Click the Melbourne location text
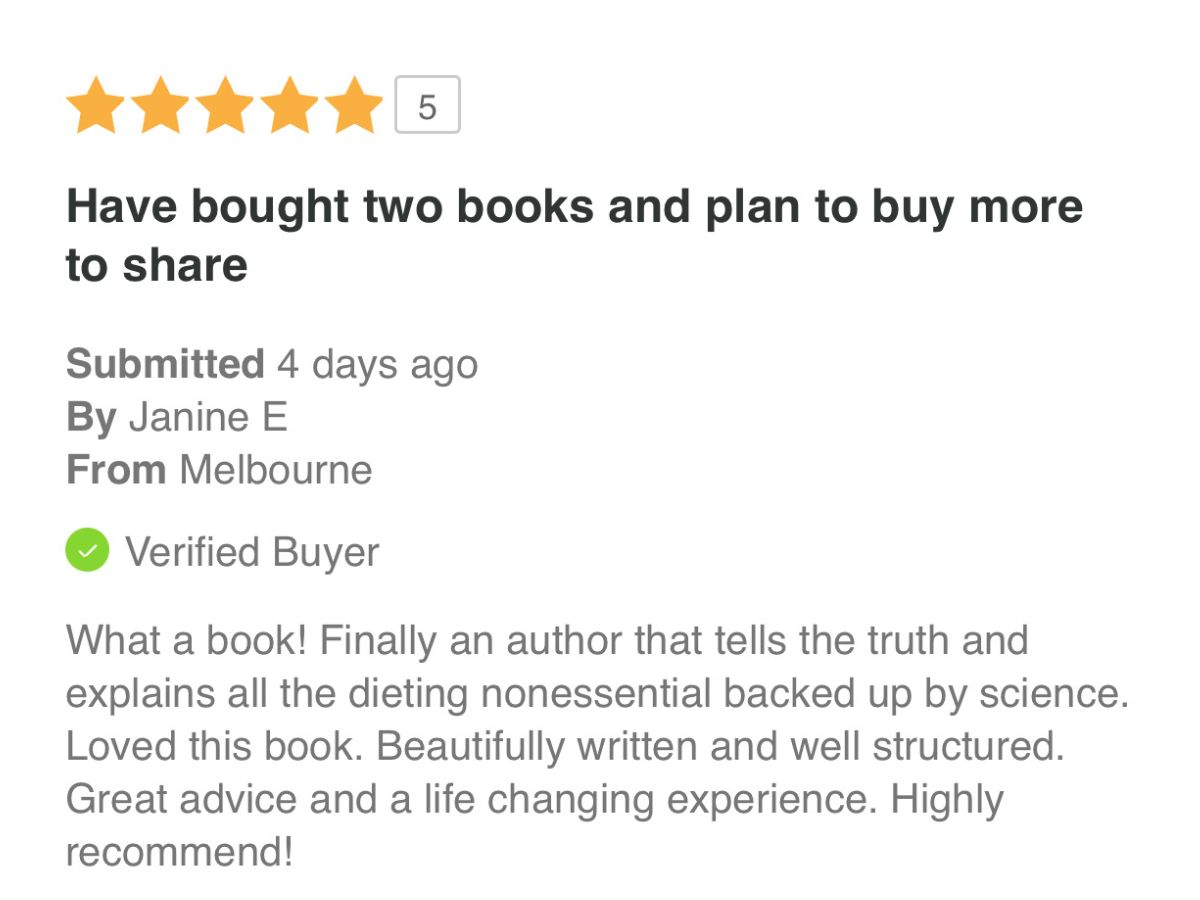 coord(276,470)
